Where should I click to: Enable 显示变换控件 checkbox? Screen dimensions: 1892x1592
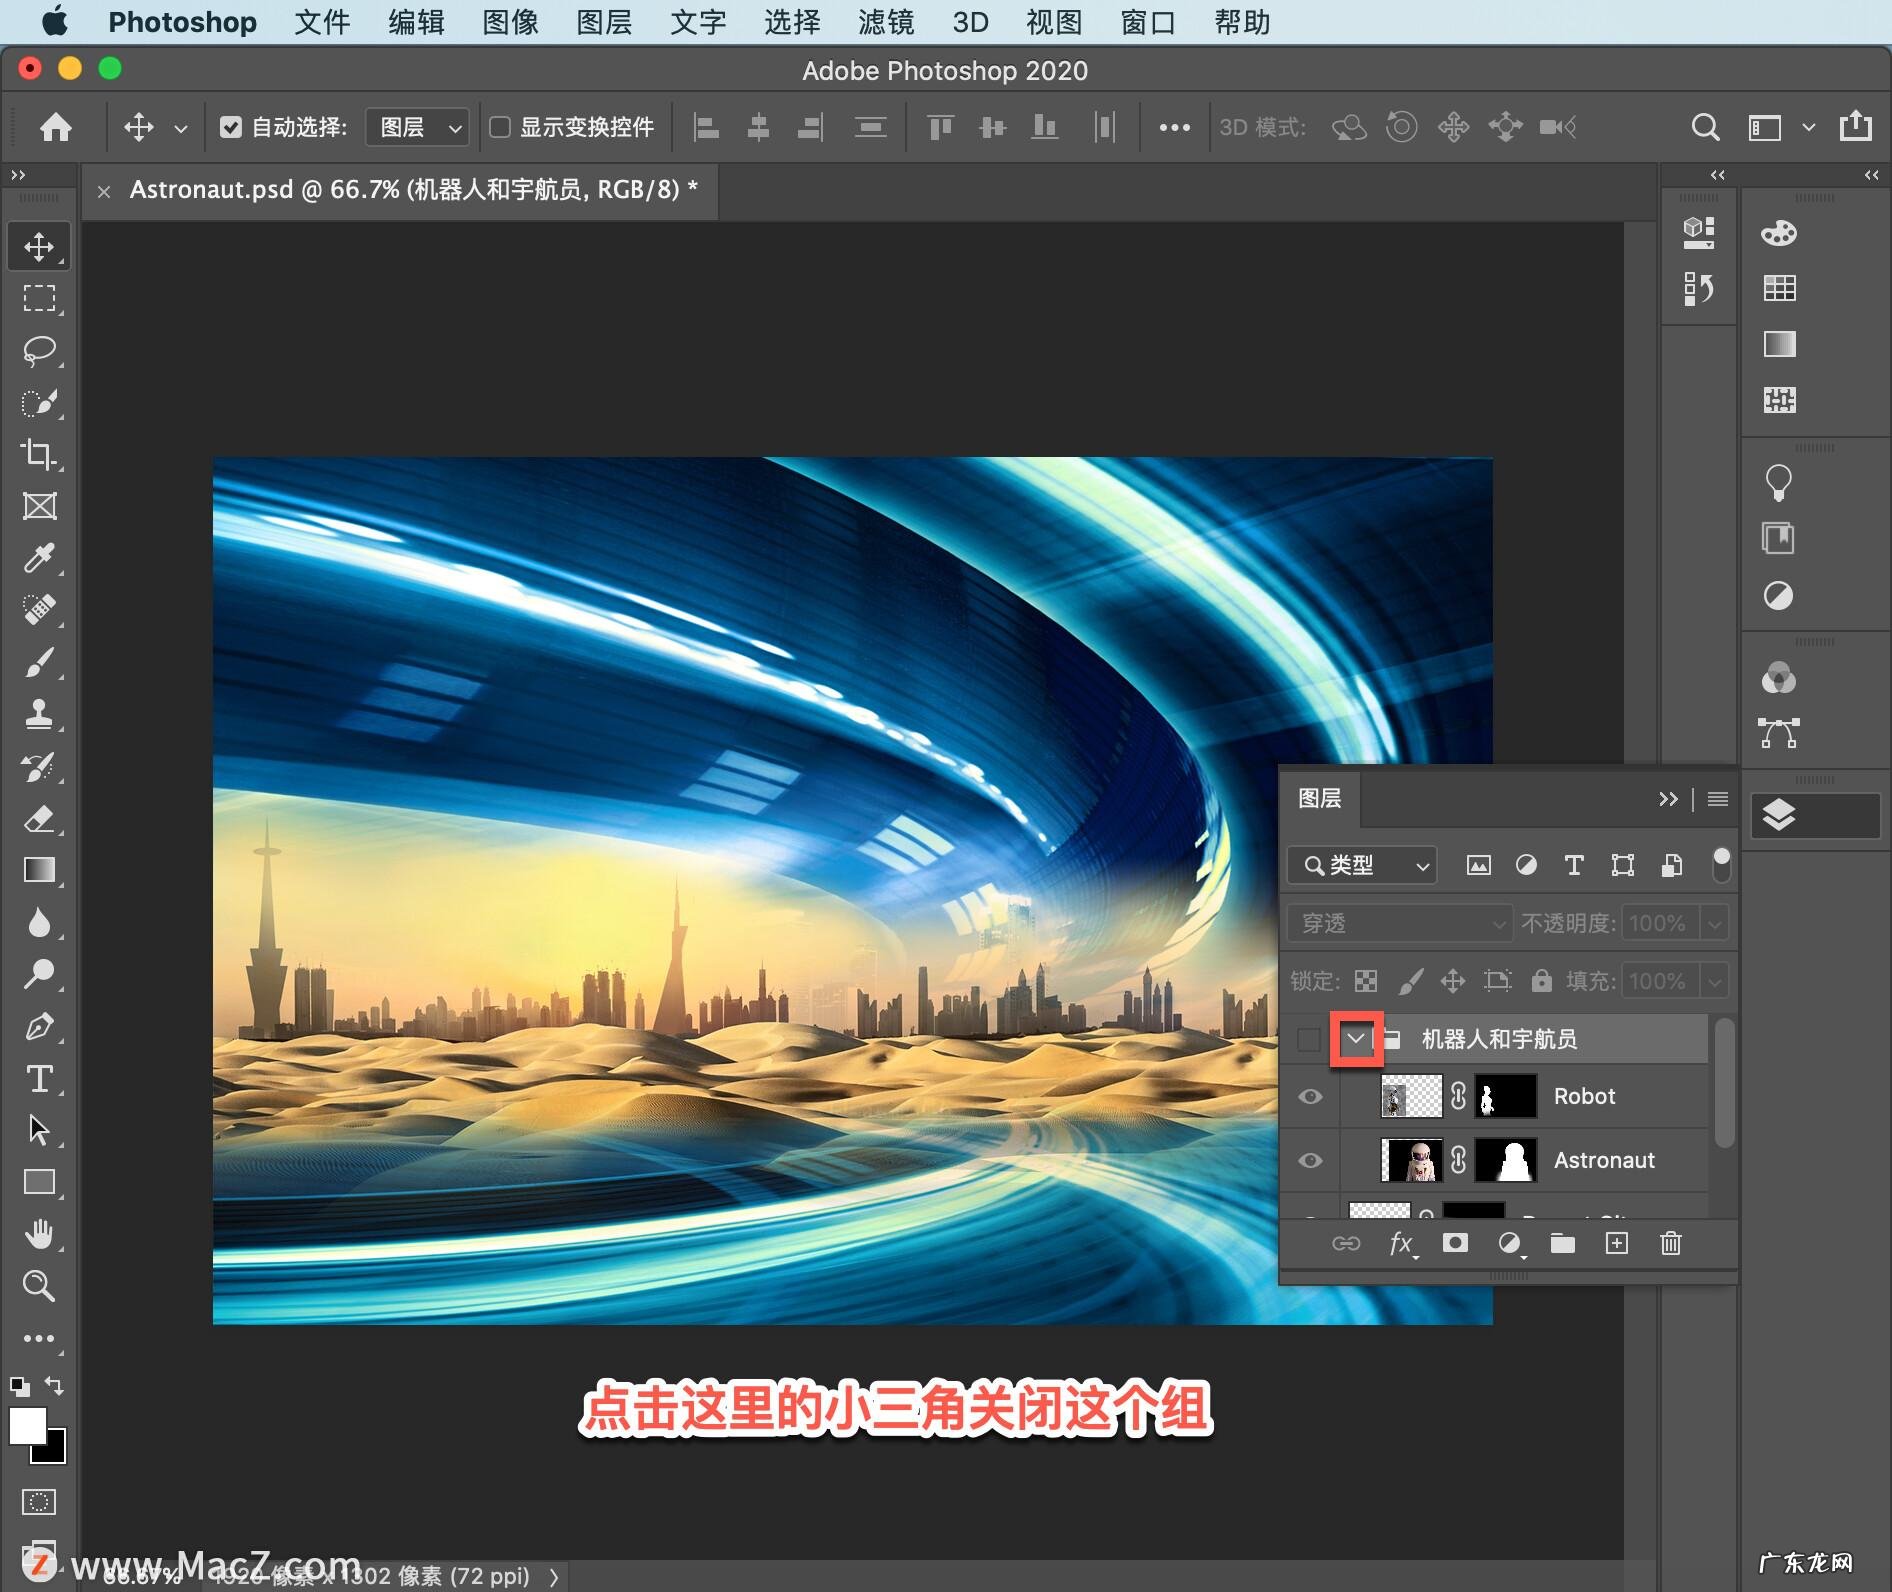click(500, 127)
